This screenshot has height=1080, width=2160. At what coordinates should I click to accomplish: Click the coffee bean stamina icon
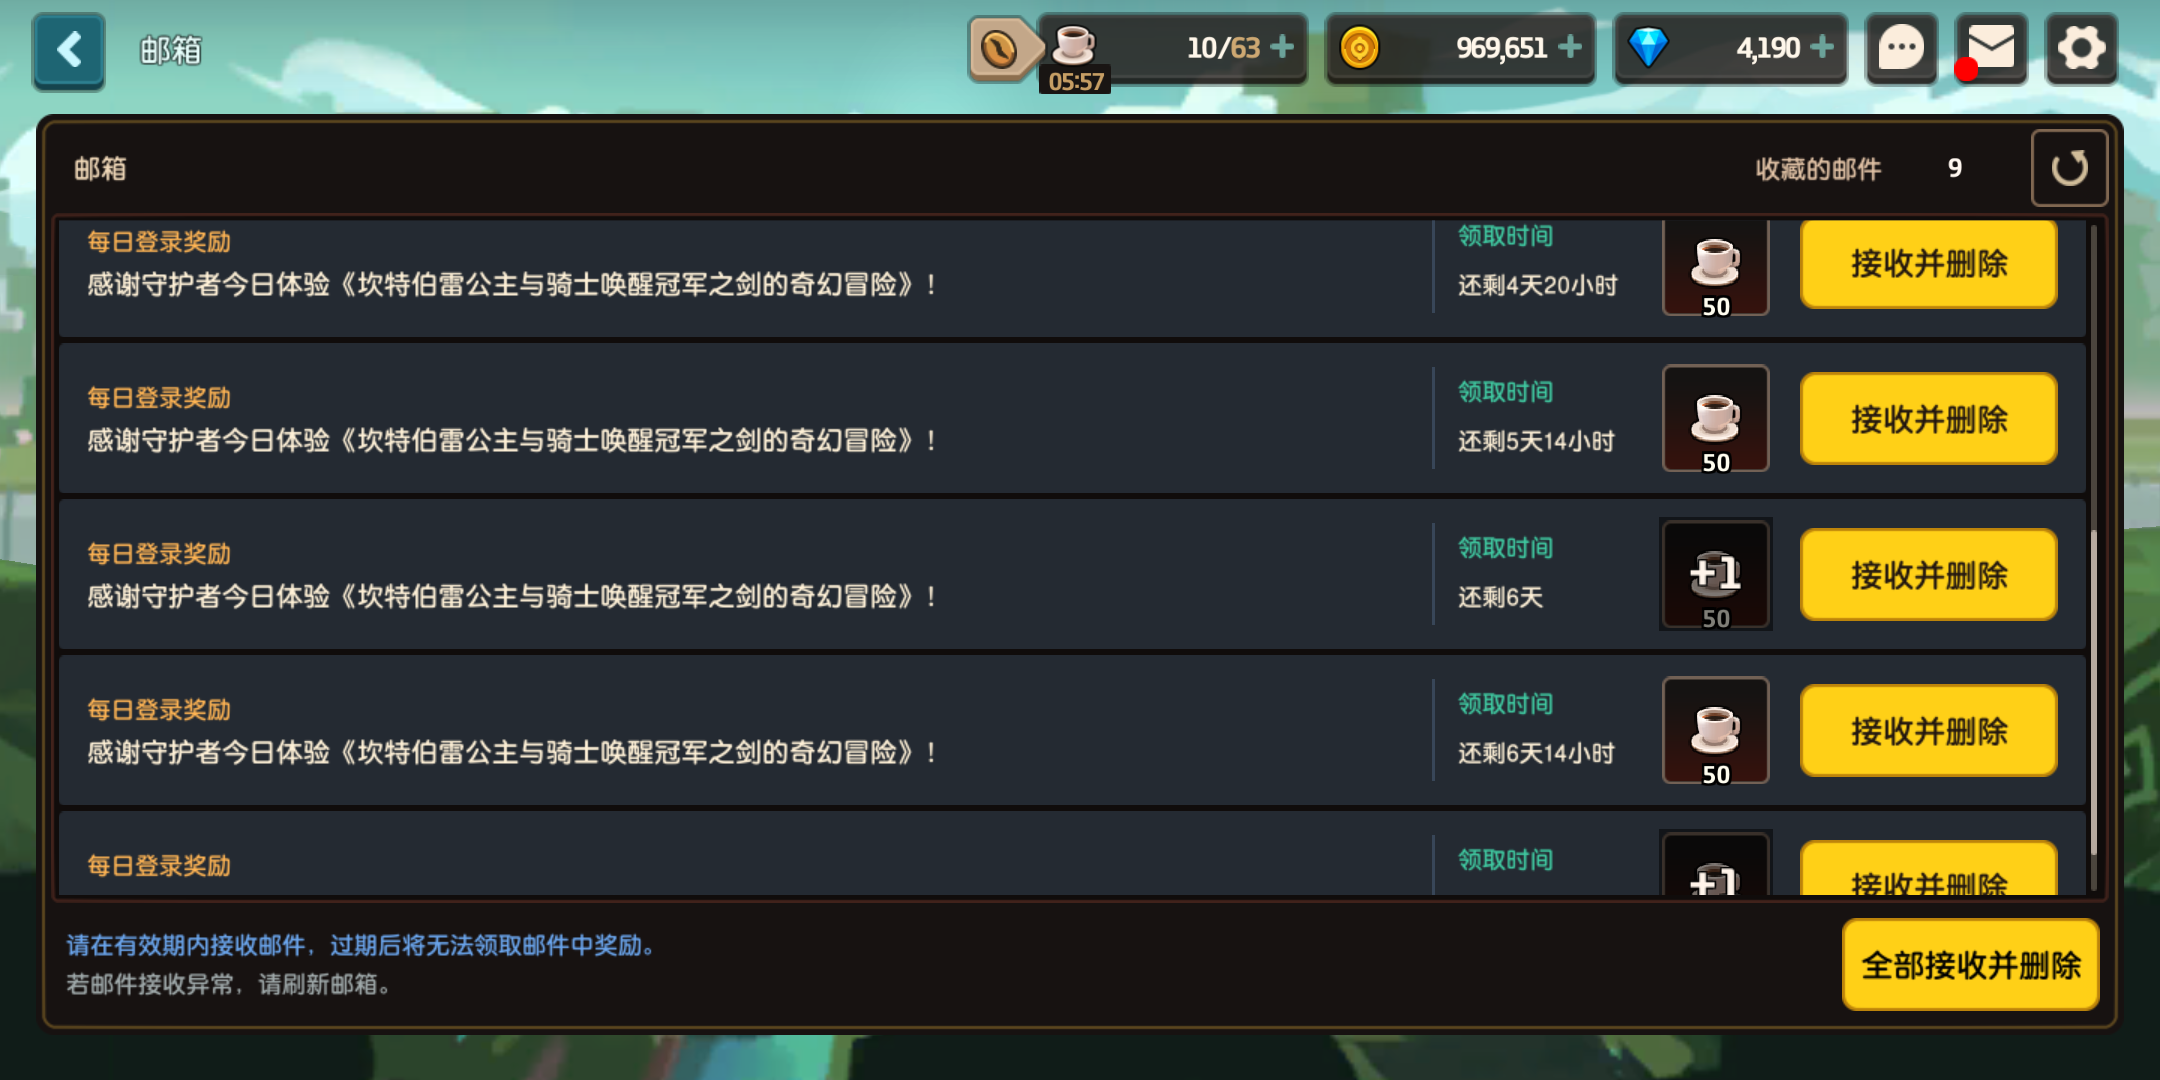(x=999, y=49)
